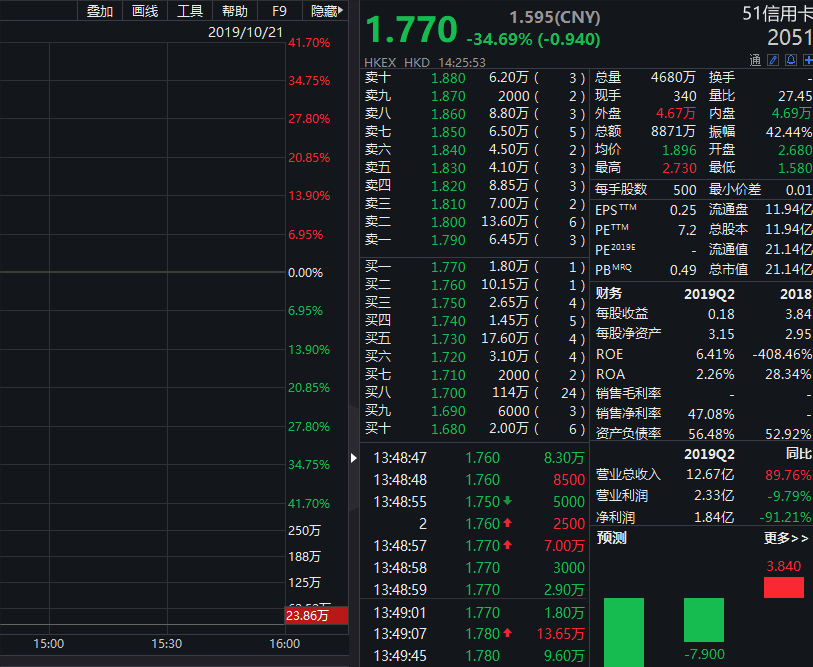Click the red bar in forecast chart
This screenshot has height=667, width=813.
(783, 587)
